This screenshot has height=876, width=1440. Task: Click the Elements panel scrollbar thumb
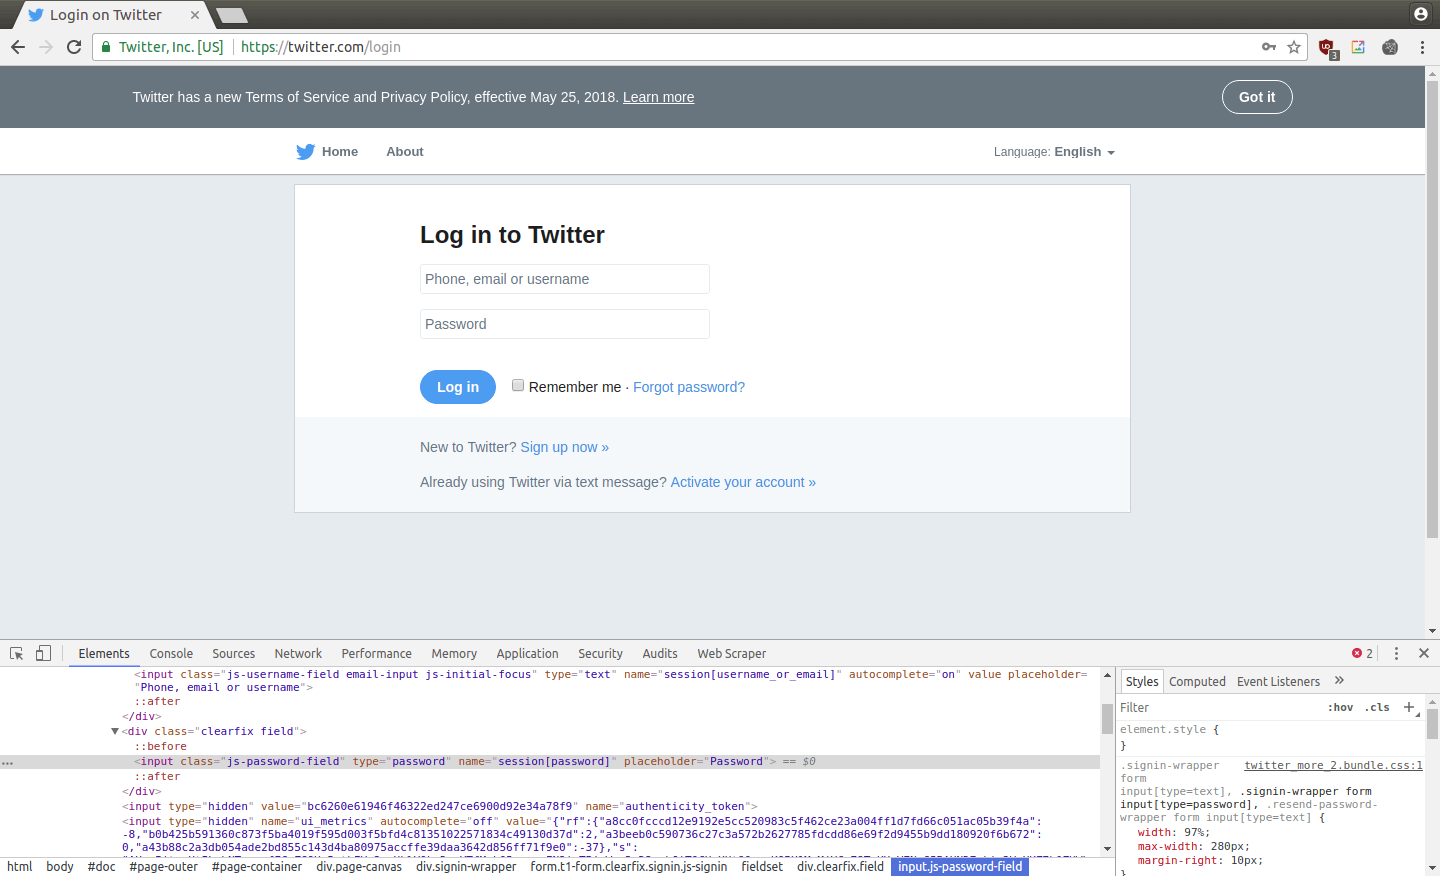1107,718
